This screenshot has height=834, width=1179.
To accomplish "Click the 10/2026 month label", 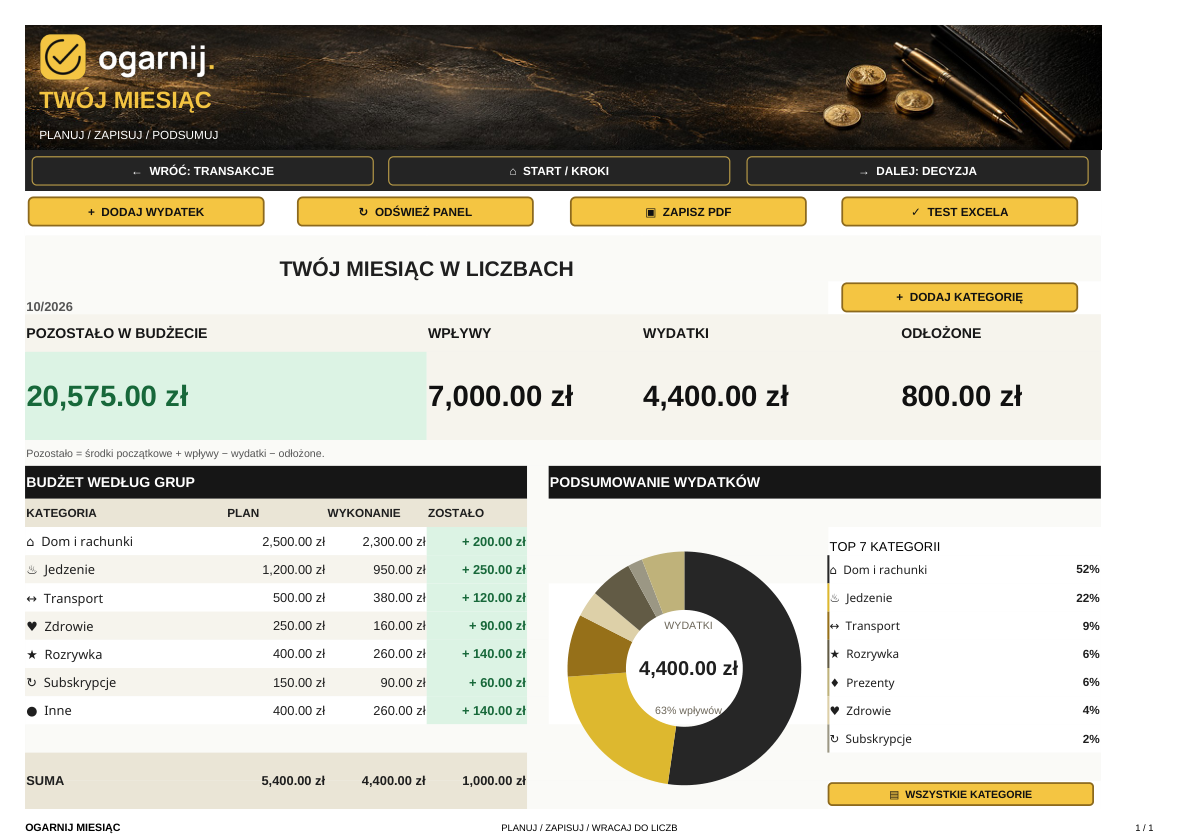I will pos(50,307).
